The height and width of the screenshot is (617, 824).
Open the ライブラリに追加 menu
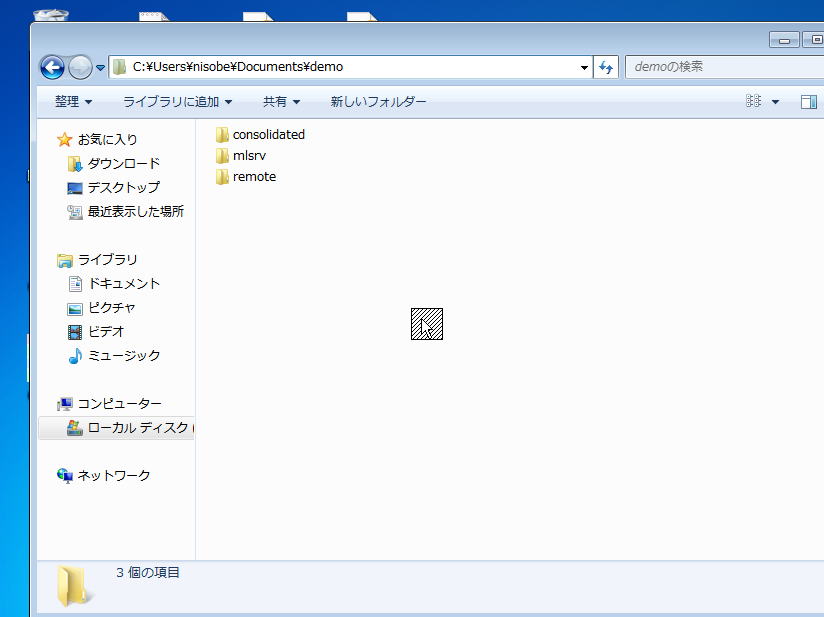click(x=177, y=102)
